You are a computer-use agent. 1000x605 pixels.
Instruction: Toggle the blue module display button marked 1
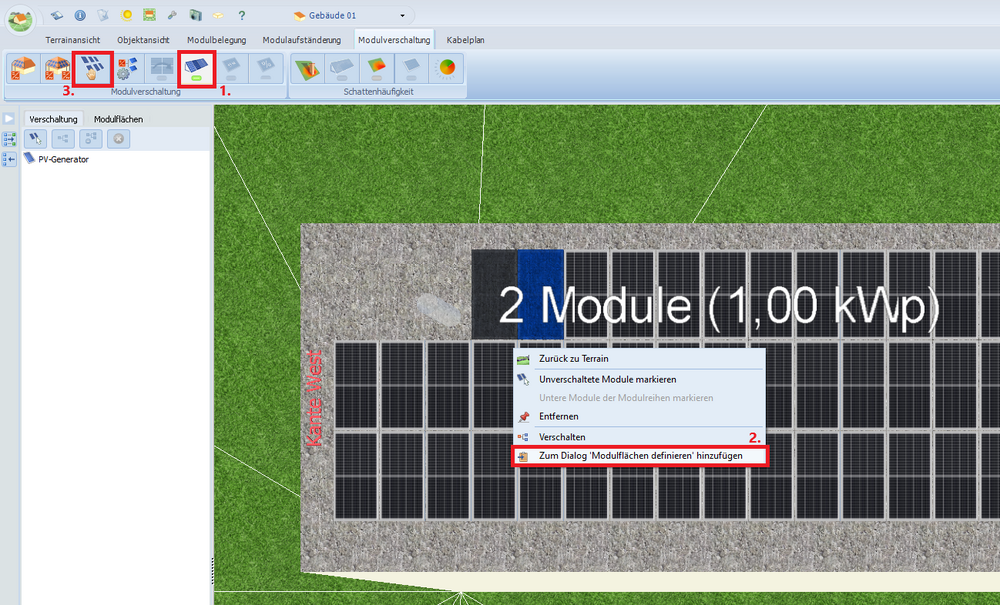[196, 69]
